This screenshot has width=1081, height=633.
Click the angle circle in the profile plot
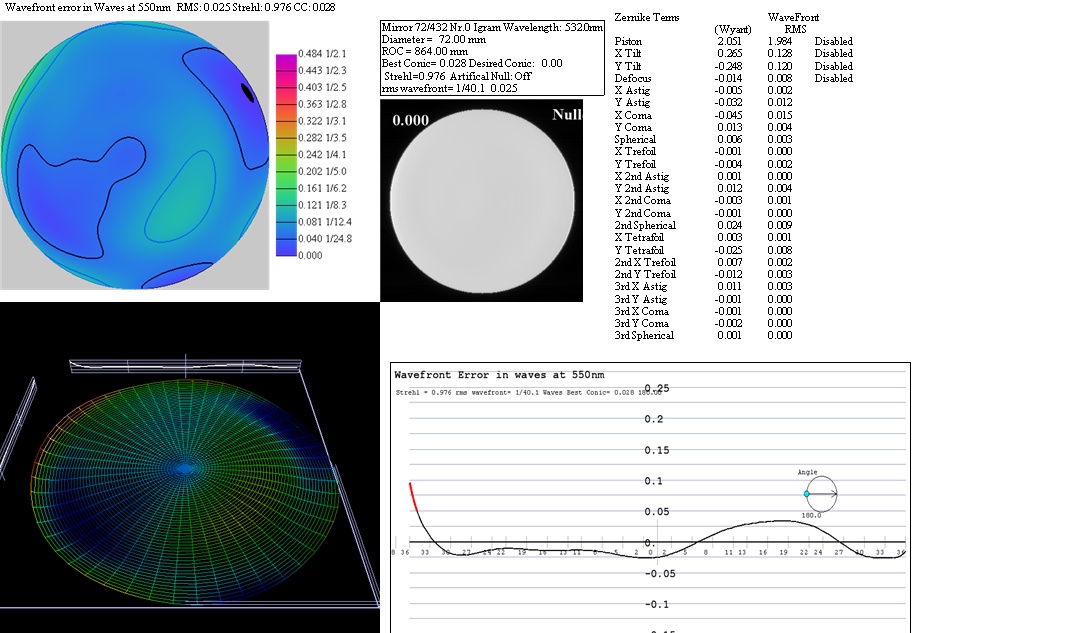coord(821,494)
